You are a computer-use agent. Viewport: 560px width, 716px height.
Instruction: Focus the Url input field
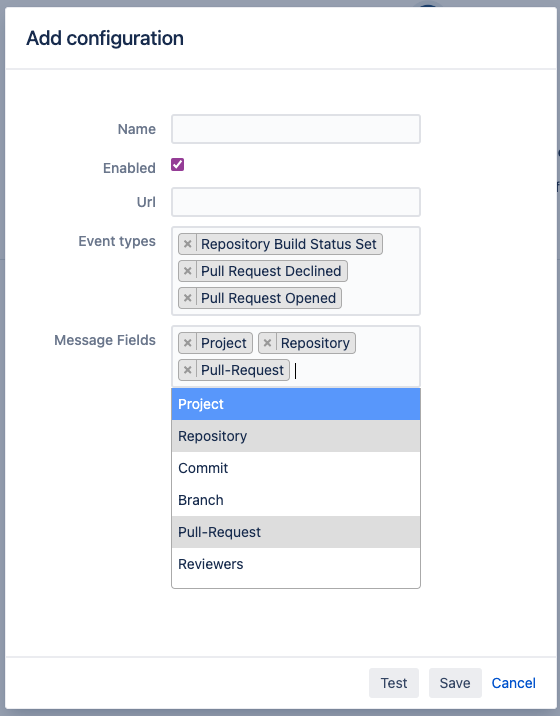tap(296, 202)
